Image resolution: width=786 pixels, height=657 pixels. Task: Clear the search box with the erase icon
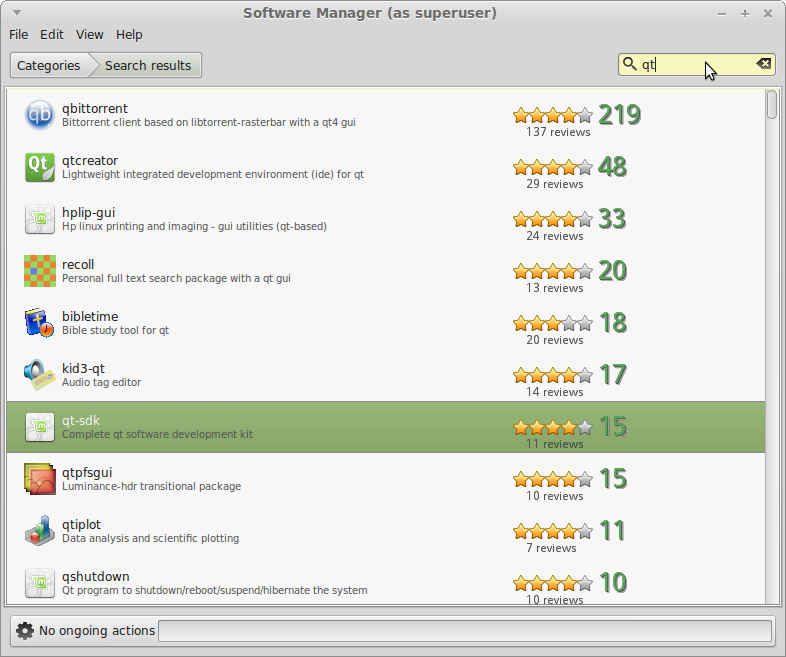[763, 64]
